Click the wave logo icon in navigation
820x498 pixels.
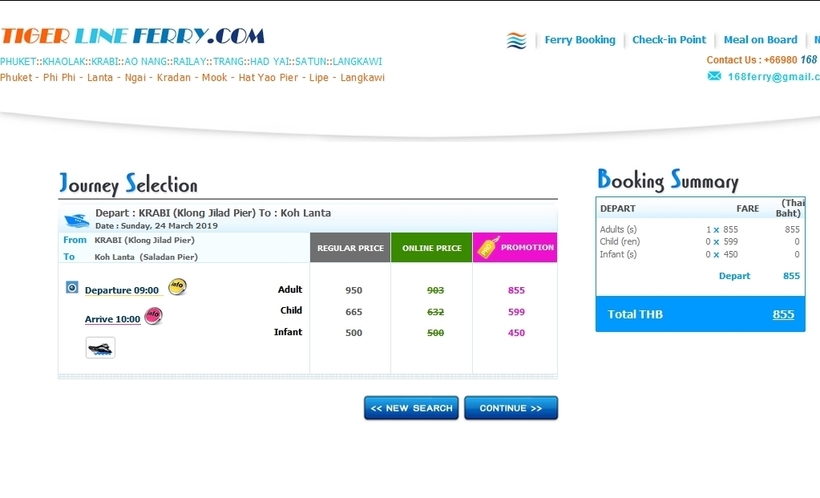(x=516, y=41)
